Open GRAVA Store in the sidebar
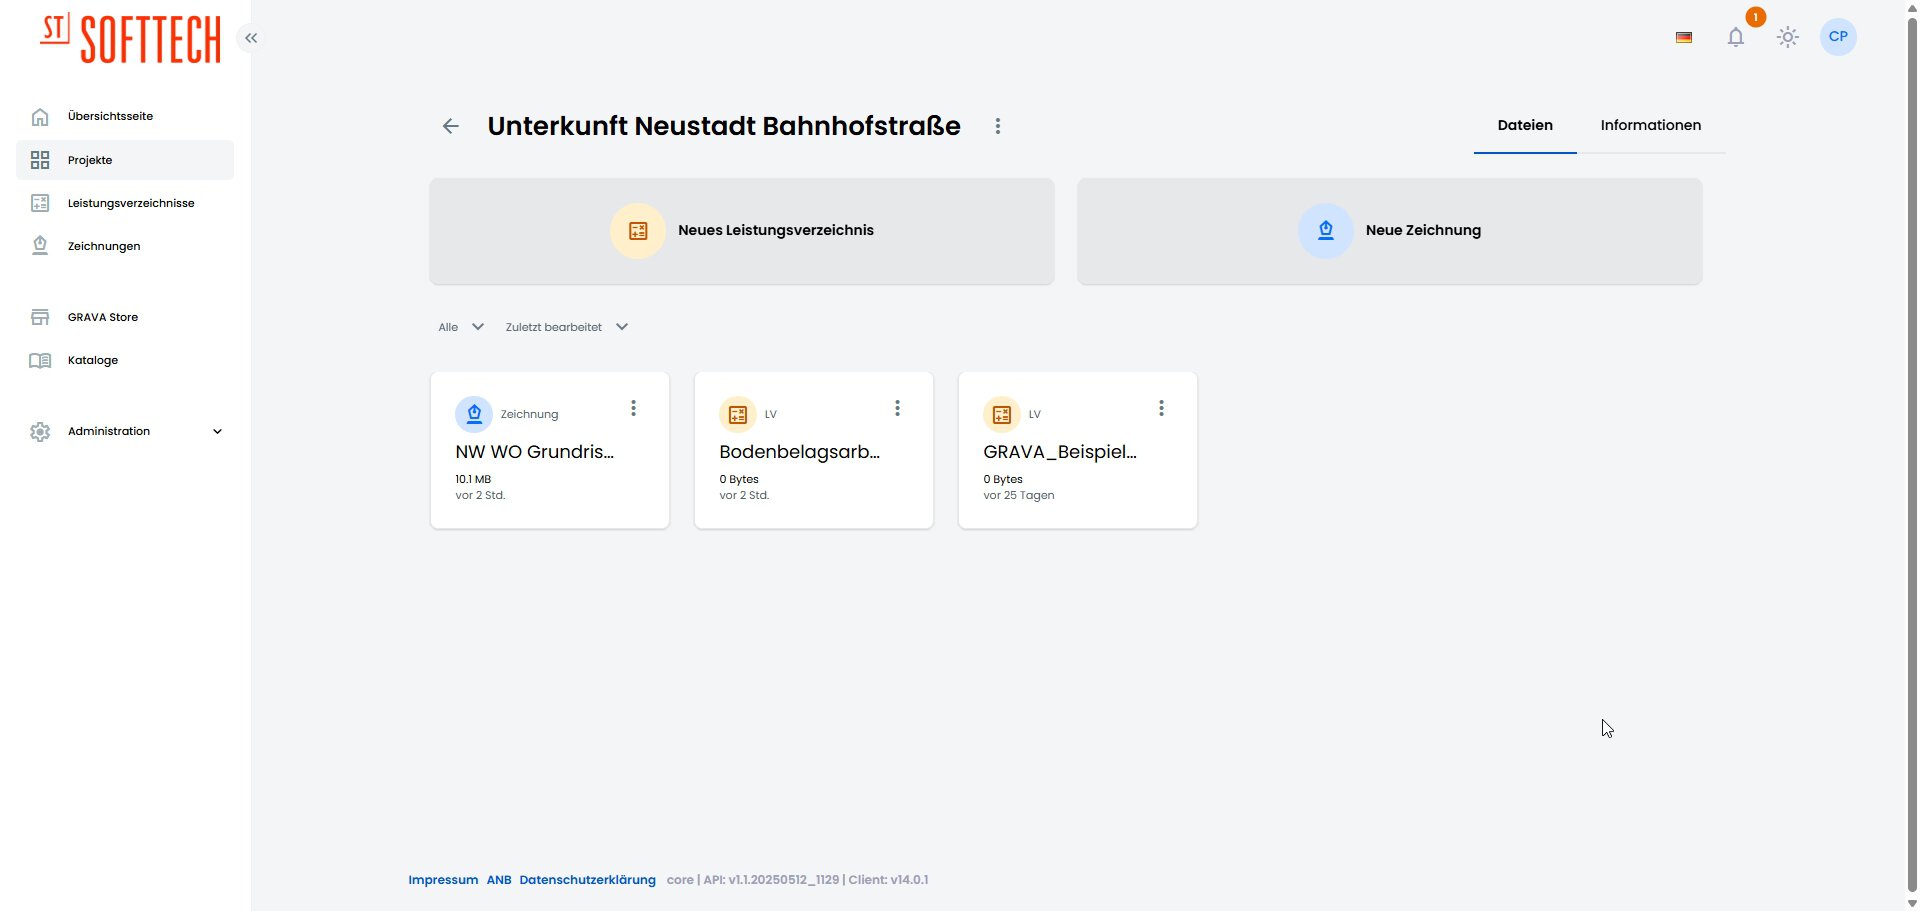This screenshot has width=1920, height=911. (103, 317)
